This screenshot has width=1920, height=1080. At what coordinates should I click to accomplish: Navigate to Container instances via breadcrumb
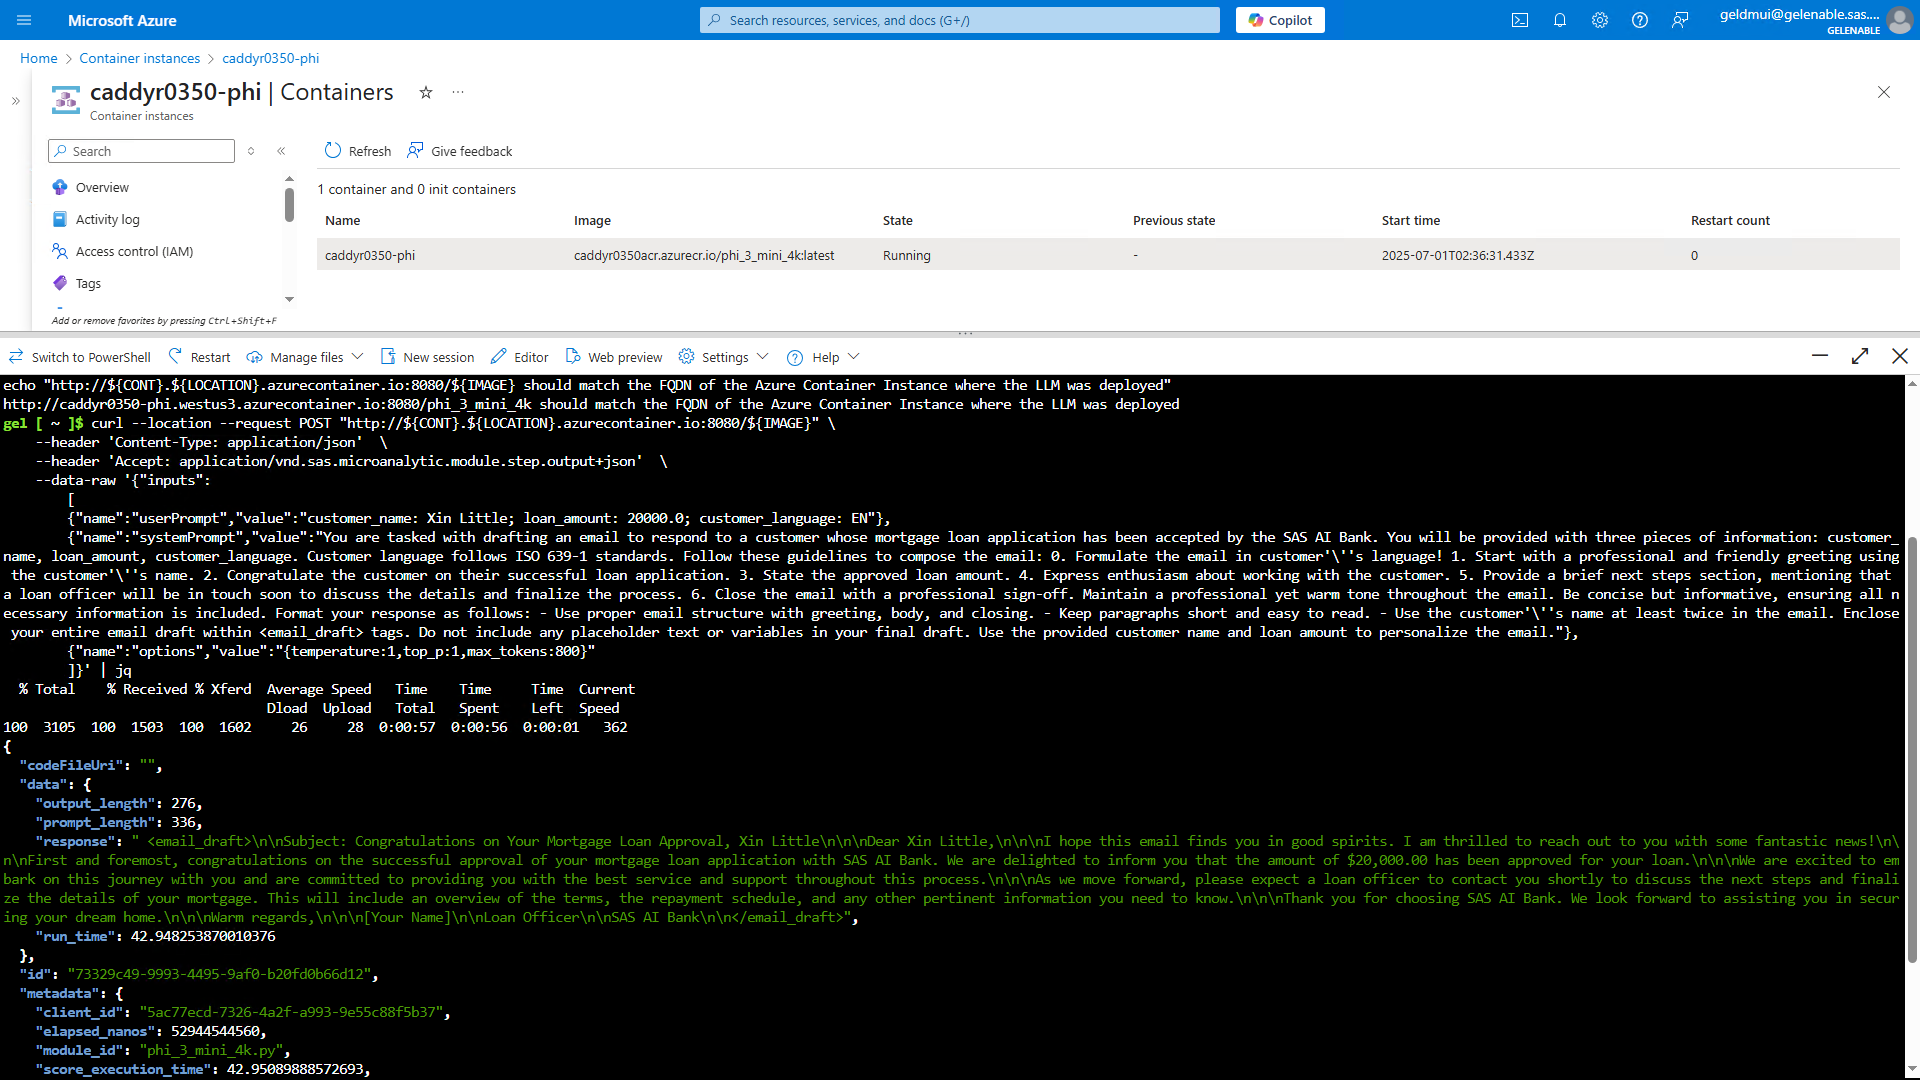coord(139,58)
